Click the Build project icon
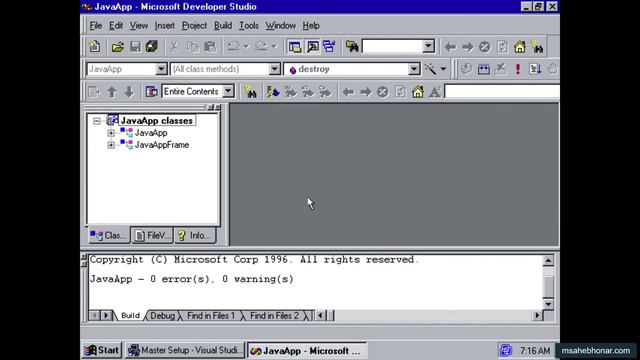The width and height of the screenshot is (640, 360). (484, 69)
